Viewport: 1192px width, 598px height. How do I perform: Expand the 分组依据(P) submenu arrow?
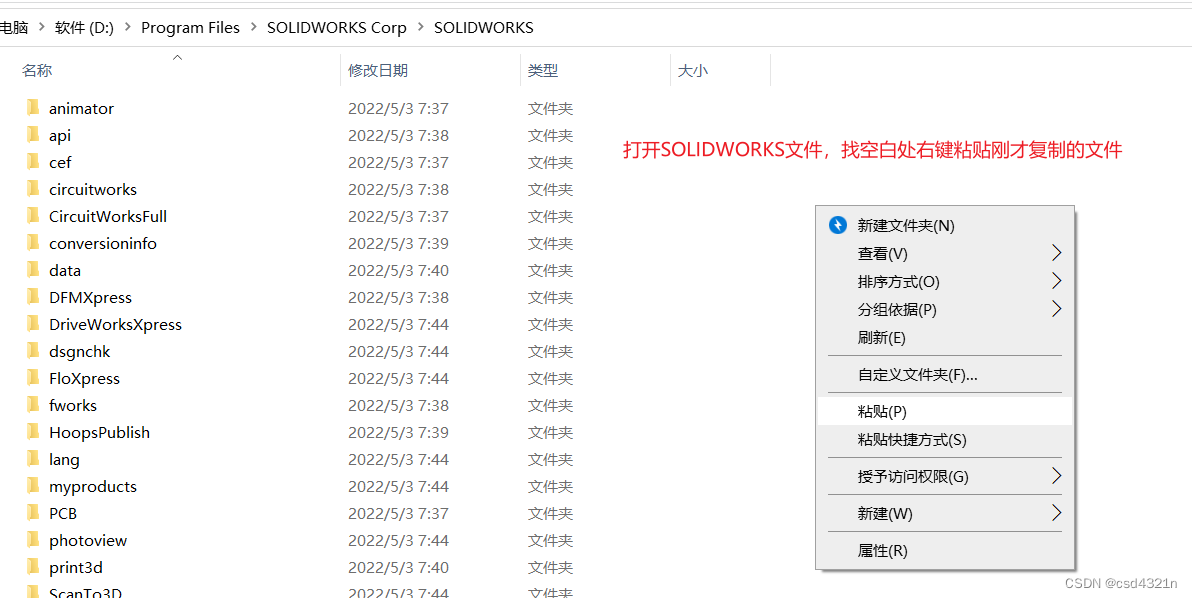click(x=1056, y=309)
